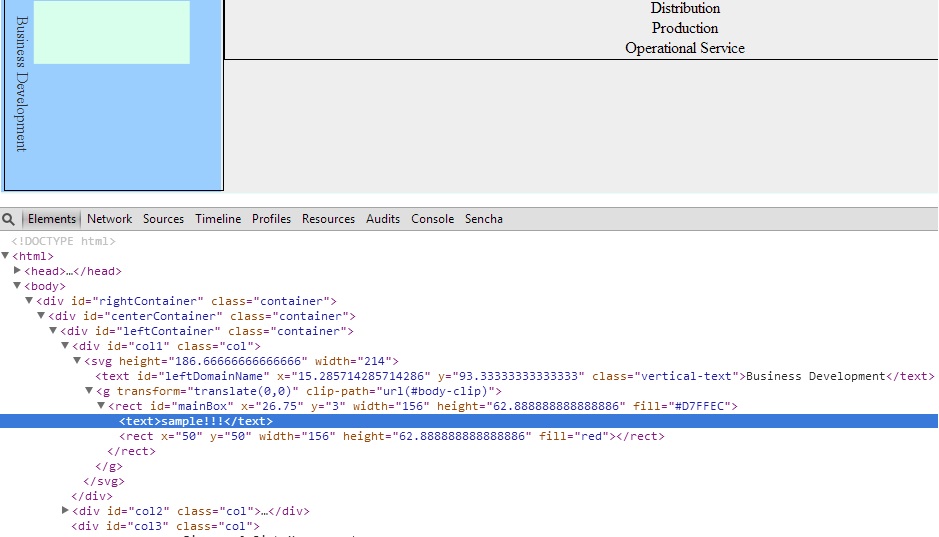939x537 pixels.
Task: Click the Production text in page
Action: pyautogui.click(x=684, y=28)
